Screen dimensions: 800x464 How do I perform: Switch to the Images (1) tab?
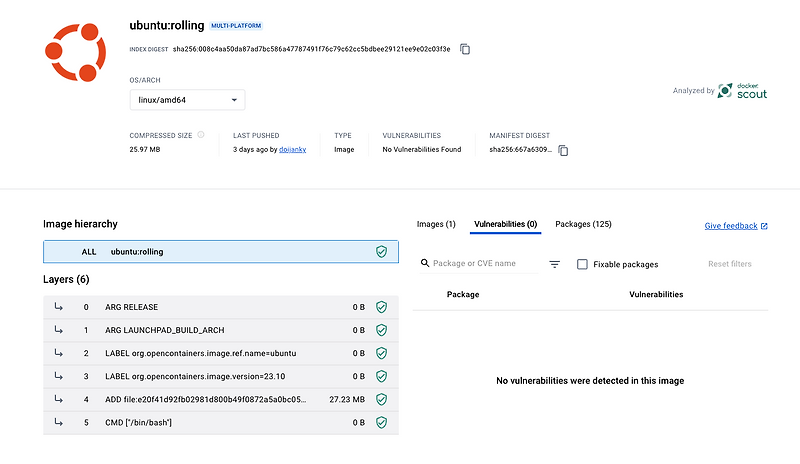pyautogui.click(x=436, y=224)
